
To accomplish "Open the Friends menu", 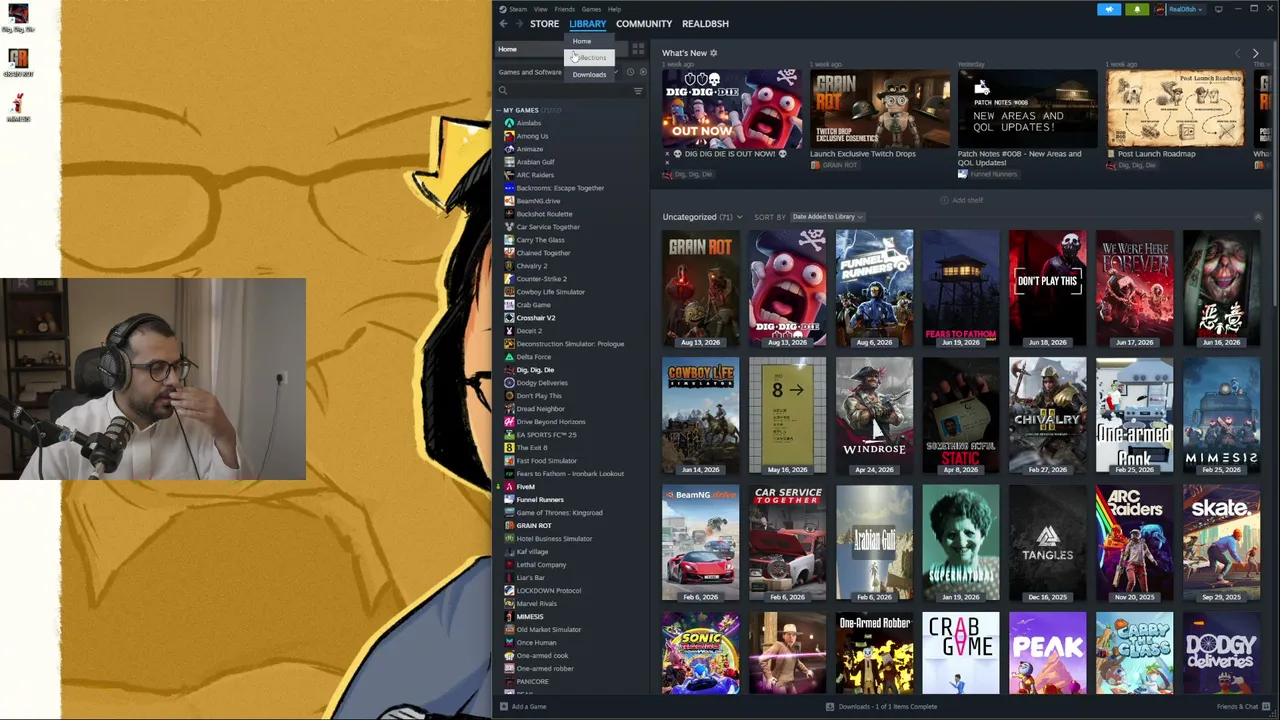I will [x=564, y=9].
